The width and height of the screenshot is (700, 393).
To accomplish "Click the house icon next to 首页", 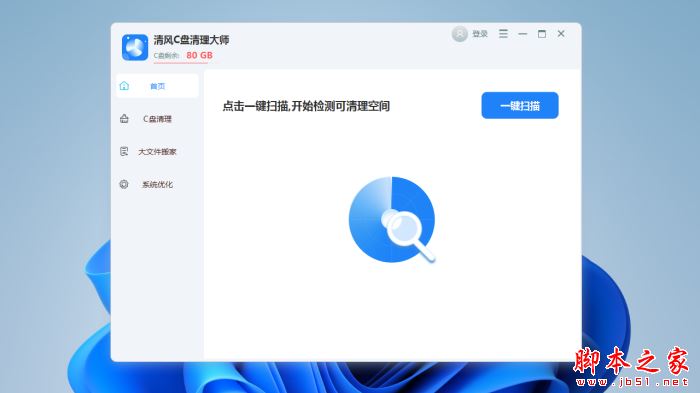I will tap(124, 86).
